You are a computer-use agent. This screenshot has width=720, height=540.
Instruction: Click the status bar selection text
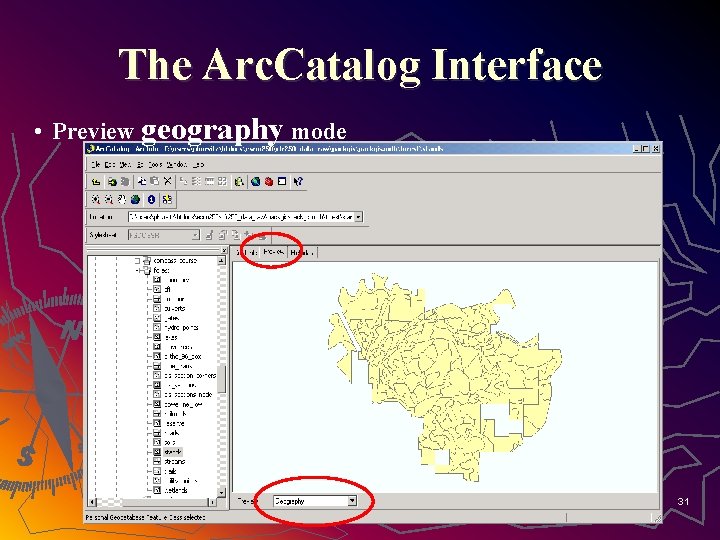tap(146, 518)
